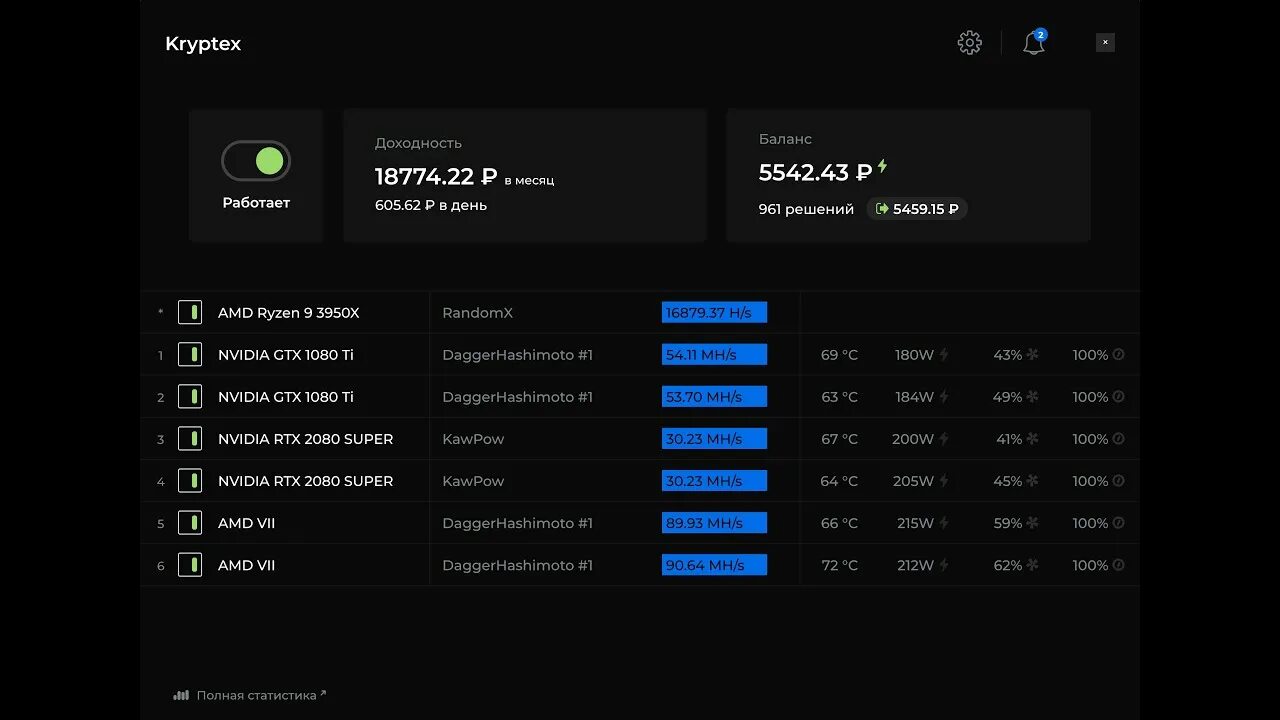1280x720 pixels.
Task: Click hashrate bar 53.70 MH/s
Action: coord(714,397)
